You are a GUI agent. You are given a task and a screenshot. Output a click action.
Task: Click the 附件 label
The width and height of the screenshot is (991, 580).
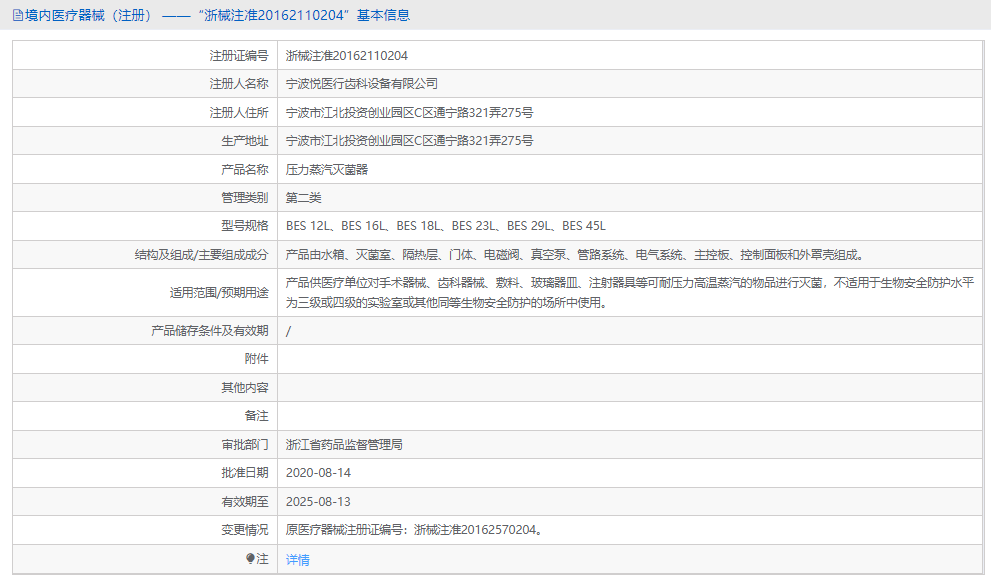pyautogui.click(x=257, y=359)
